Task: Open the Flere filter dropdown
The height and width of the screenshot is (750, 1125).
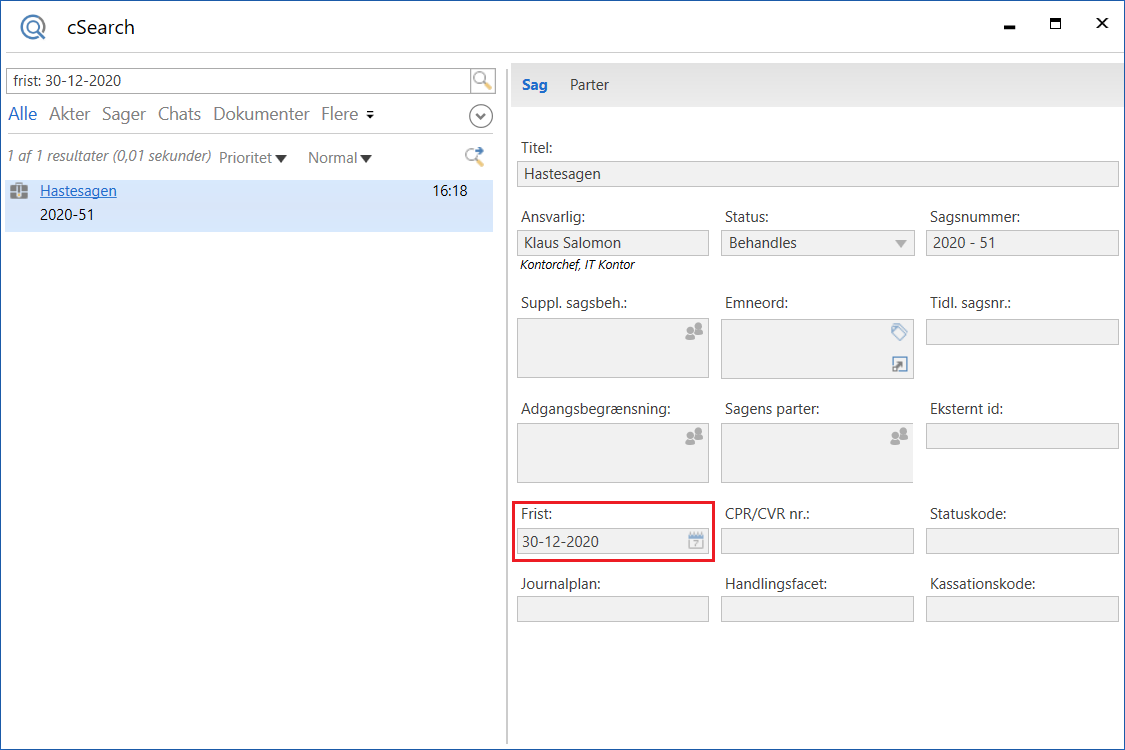Action: (347, 114)
